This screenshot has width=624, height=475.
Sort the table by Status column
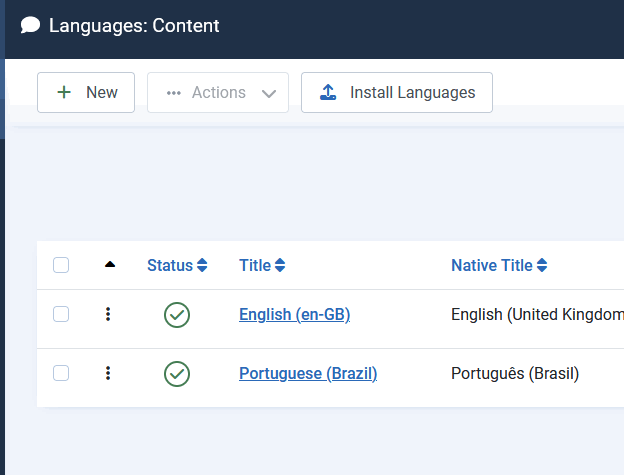click(x=169, y=266)
